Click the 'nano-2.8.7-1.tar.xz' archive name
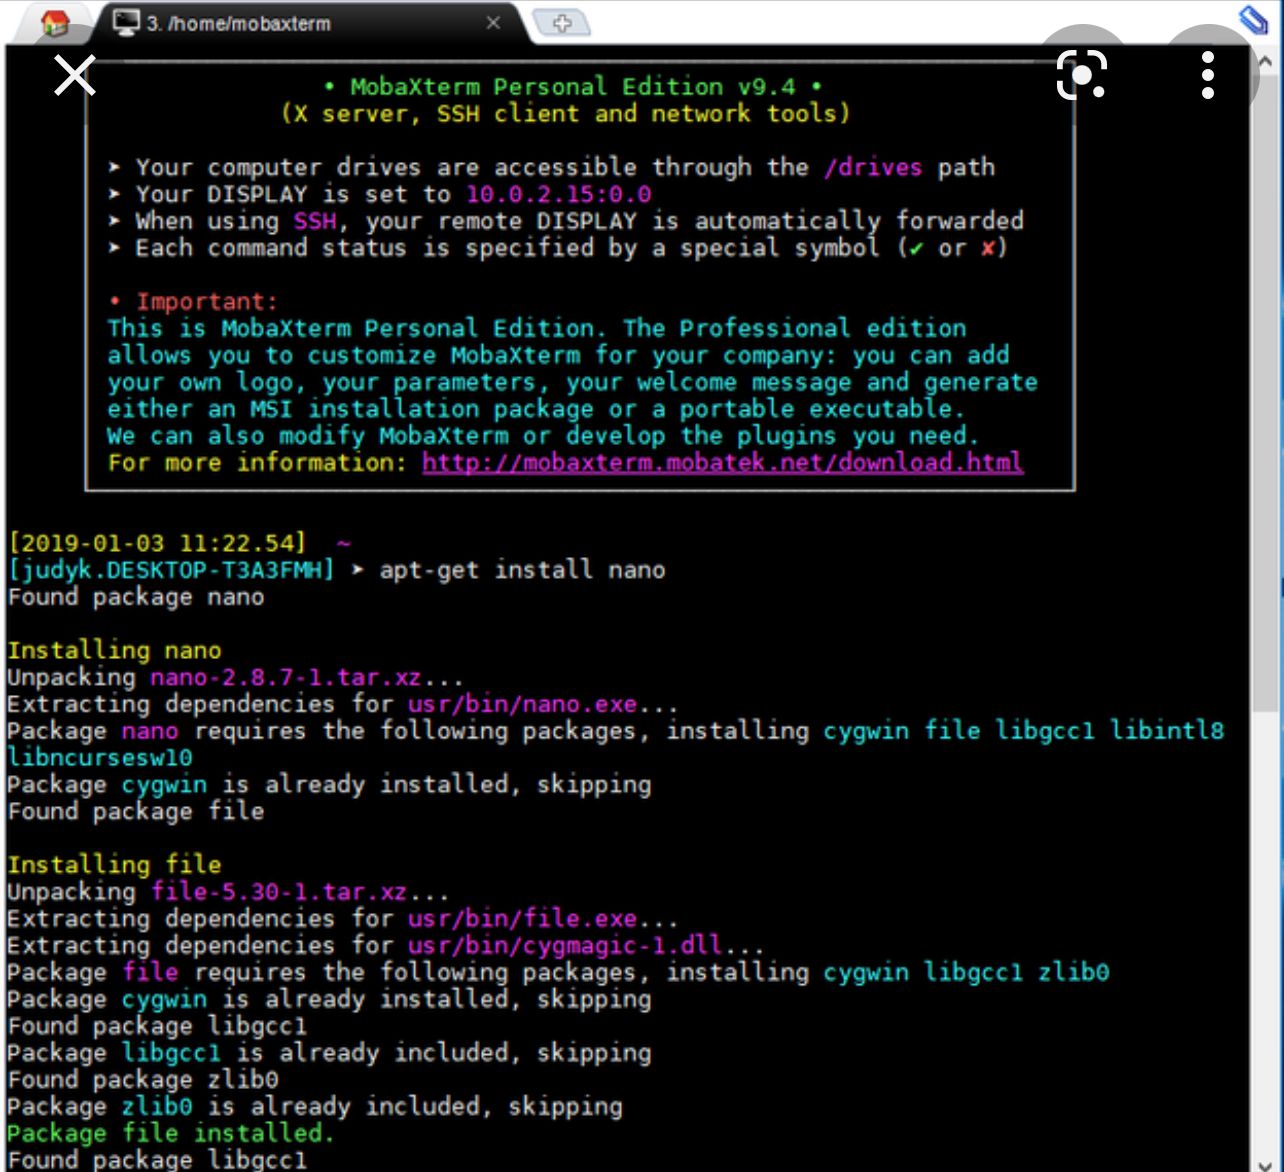This screenshot has width=1284, height=1172. [286, 678]
